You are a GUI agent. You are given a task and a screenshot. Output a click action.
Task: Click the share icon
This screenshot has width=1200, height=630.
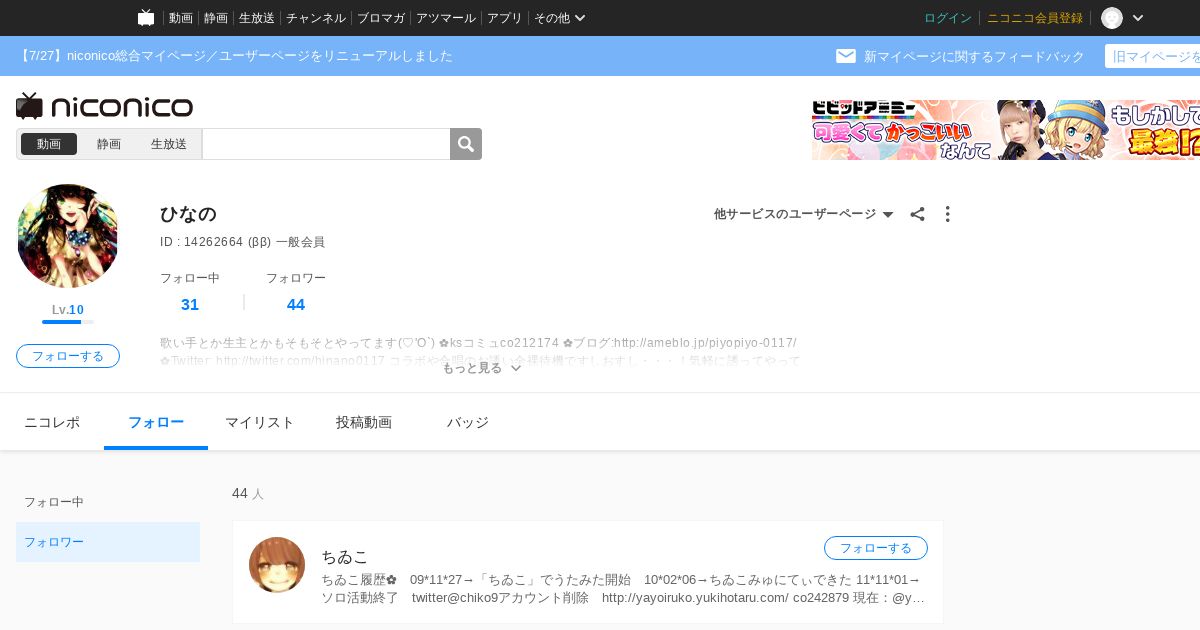[x=917, y=214]
